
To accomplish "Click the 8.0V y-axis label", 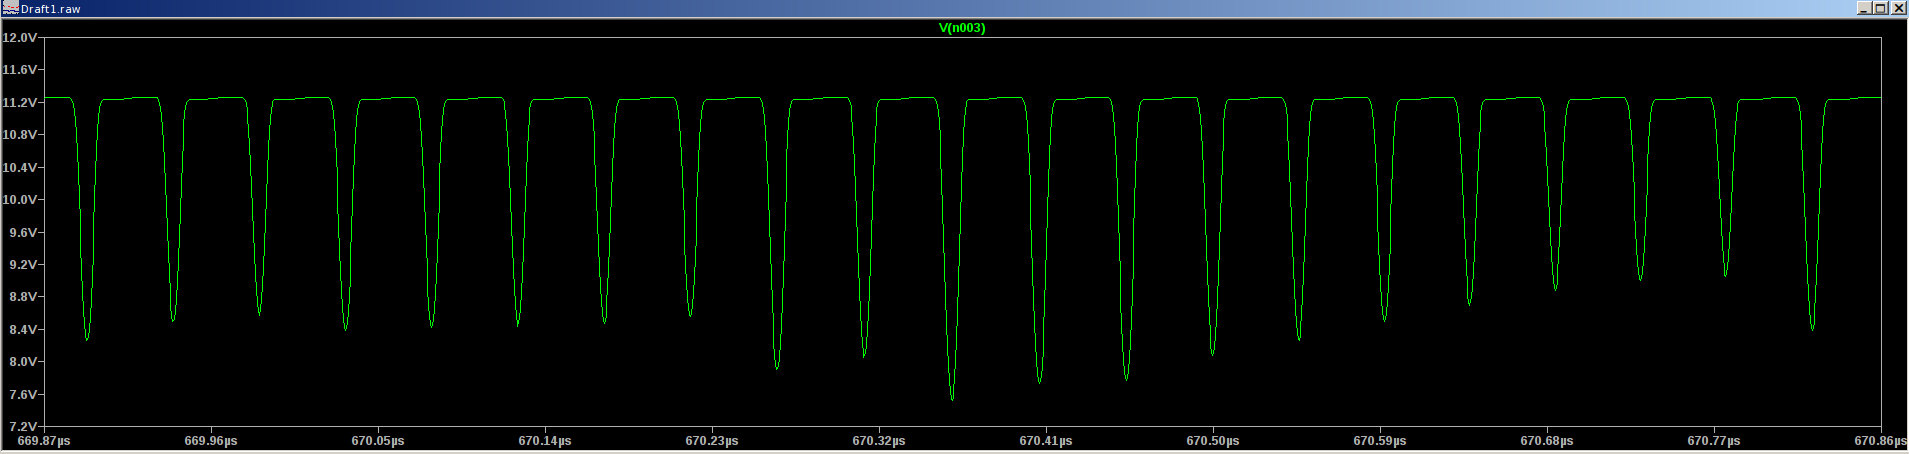I will tap(23, 362).
